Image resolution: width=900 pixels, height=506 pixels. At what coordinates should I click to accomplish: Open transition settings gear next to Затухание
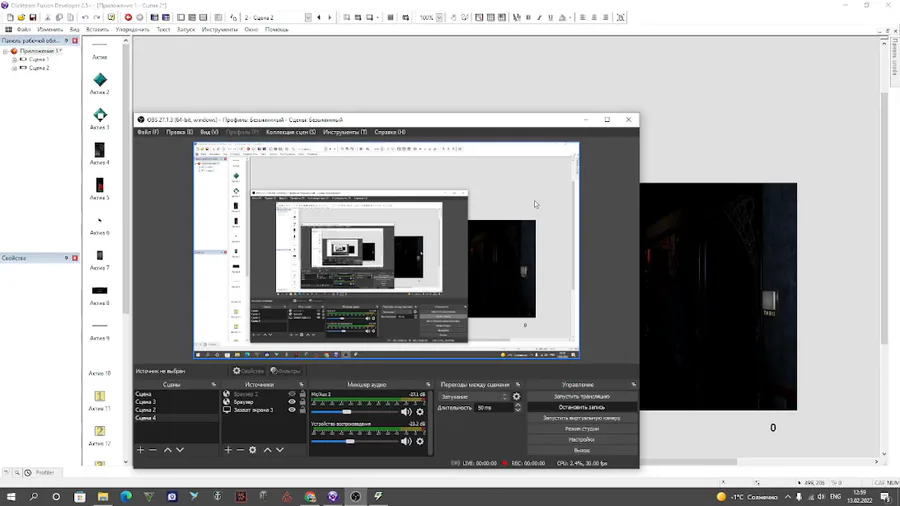pyautogui.click(x=517, y=397)
